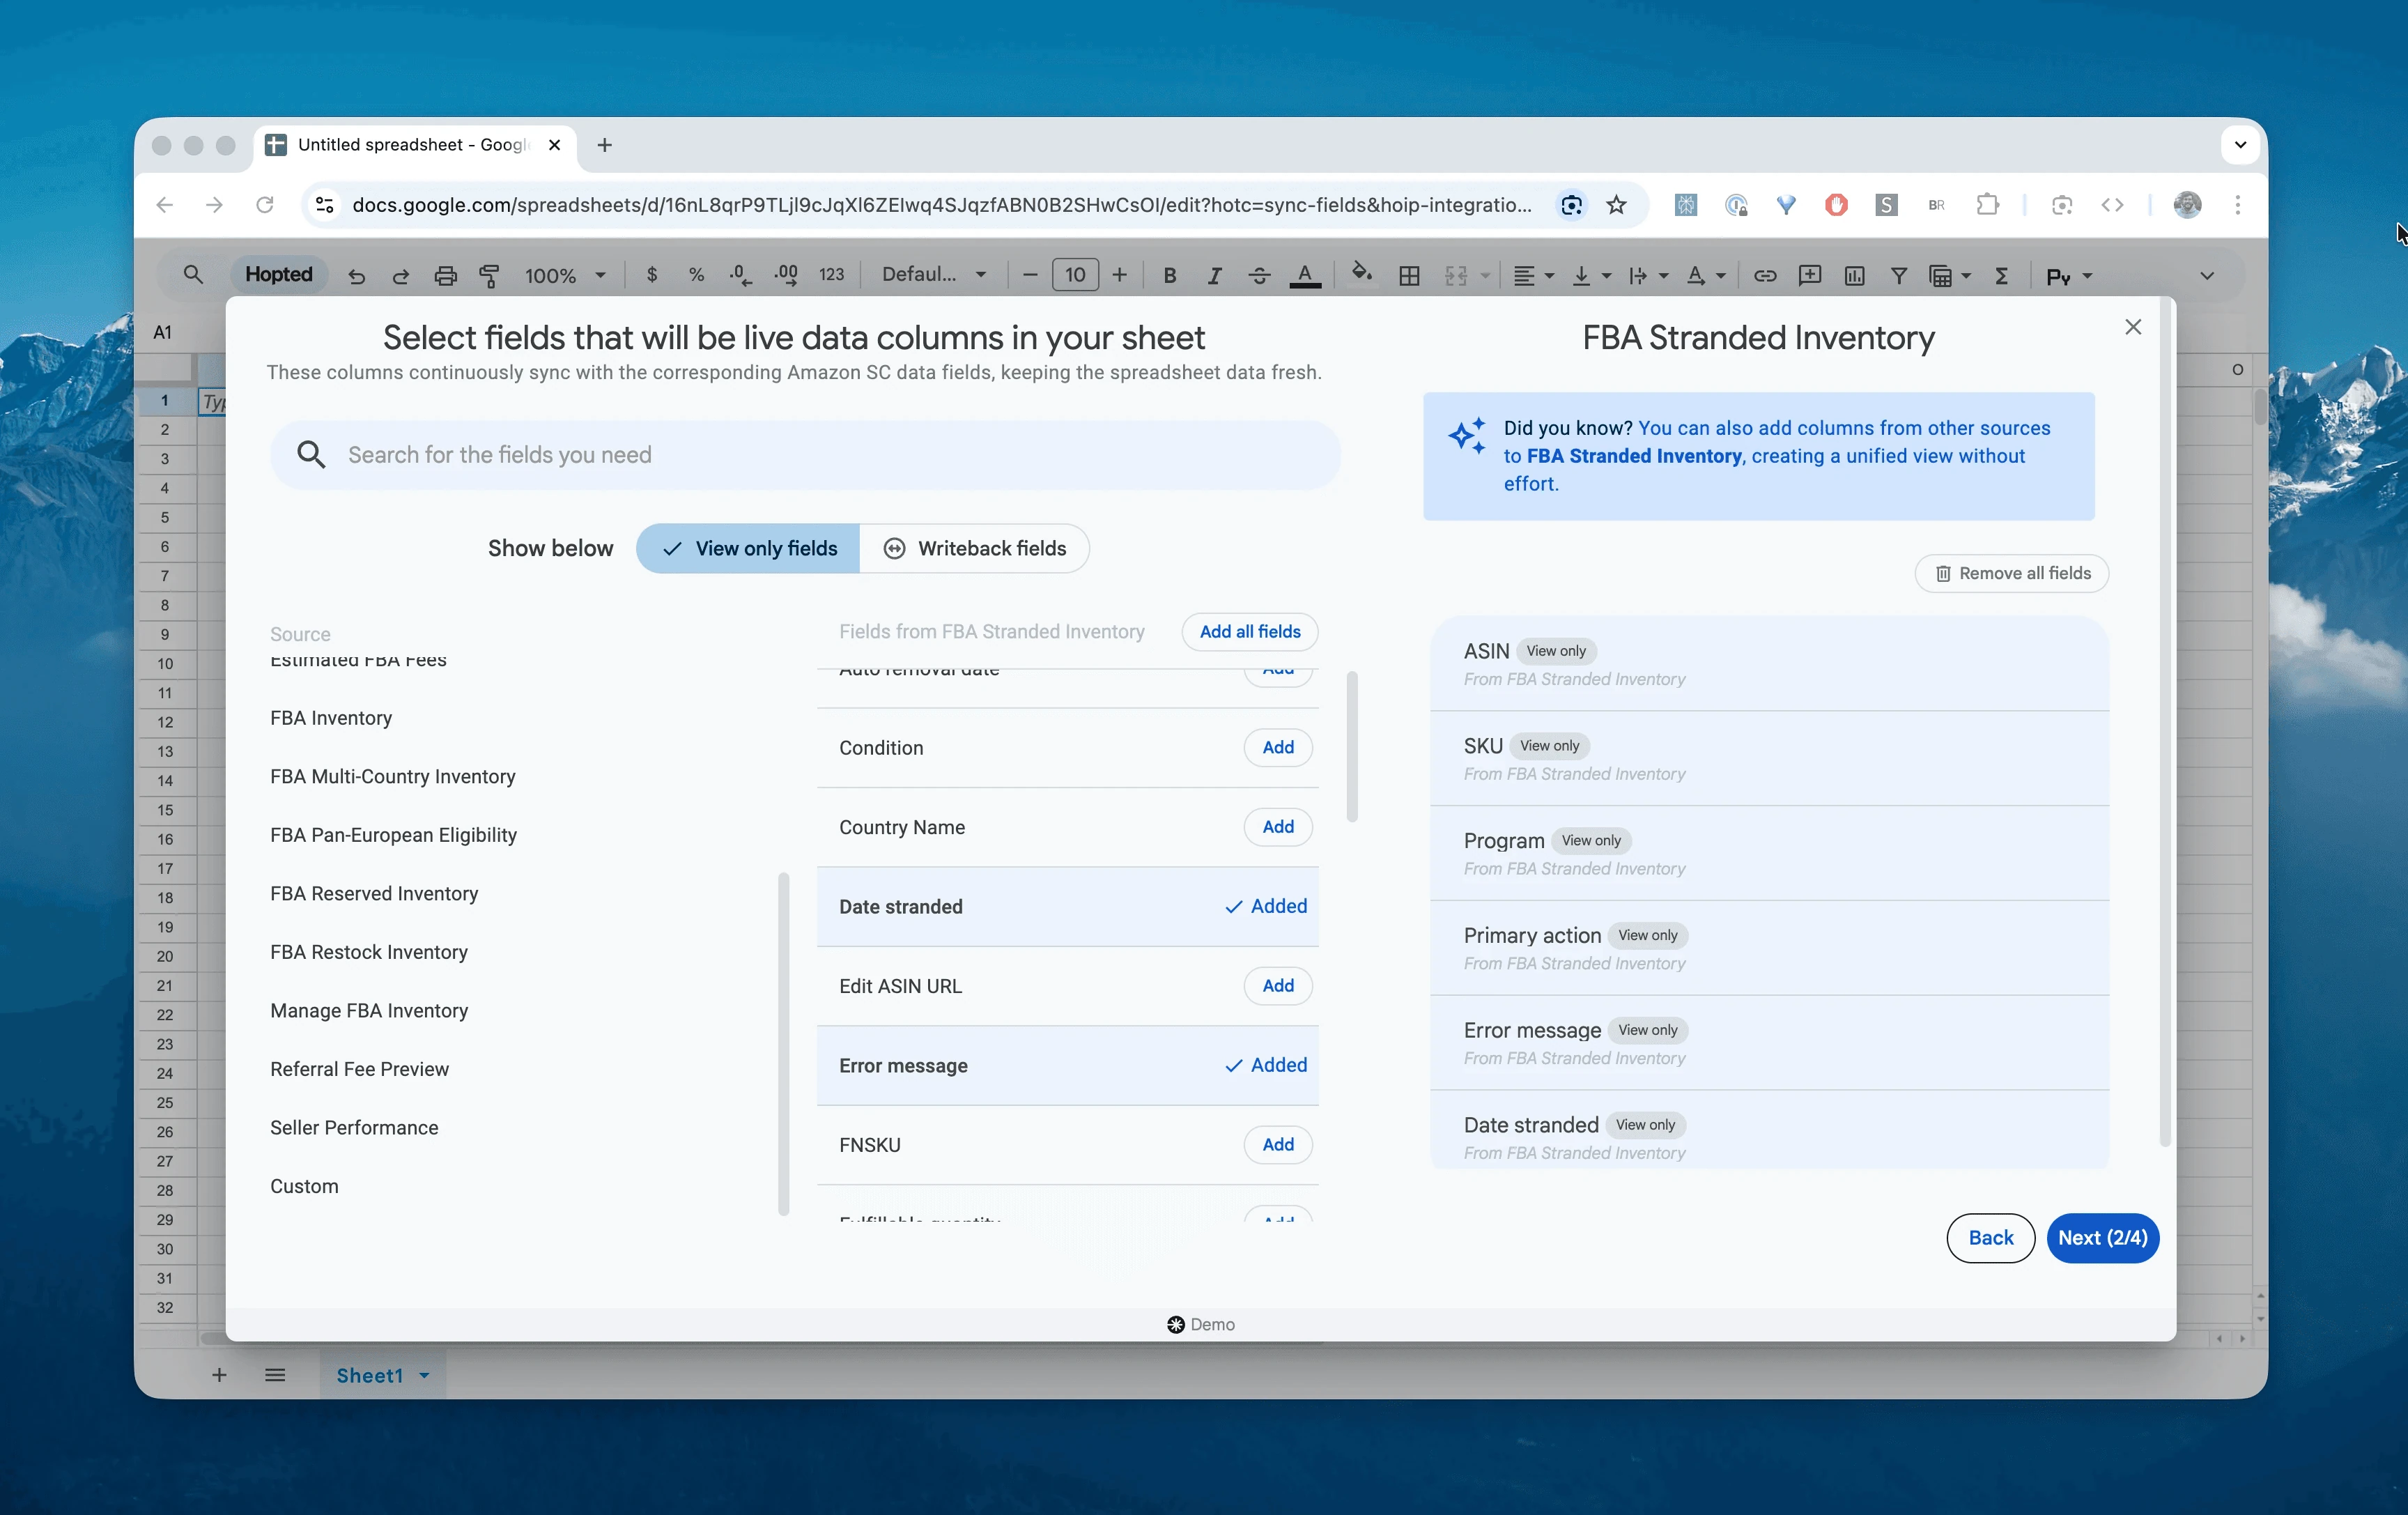Bookmark the page with star icon
The image size is (2408, 1515).
coord(1616,205)
